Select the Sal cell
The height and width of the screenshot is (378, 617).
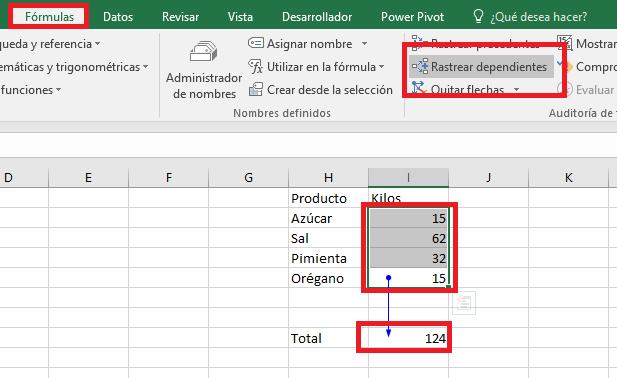[329, 238]
